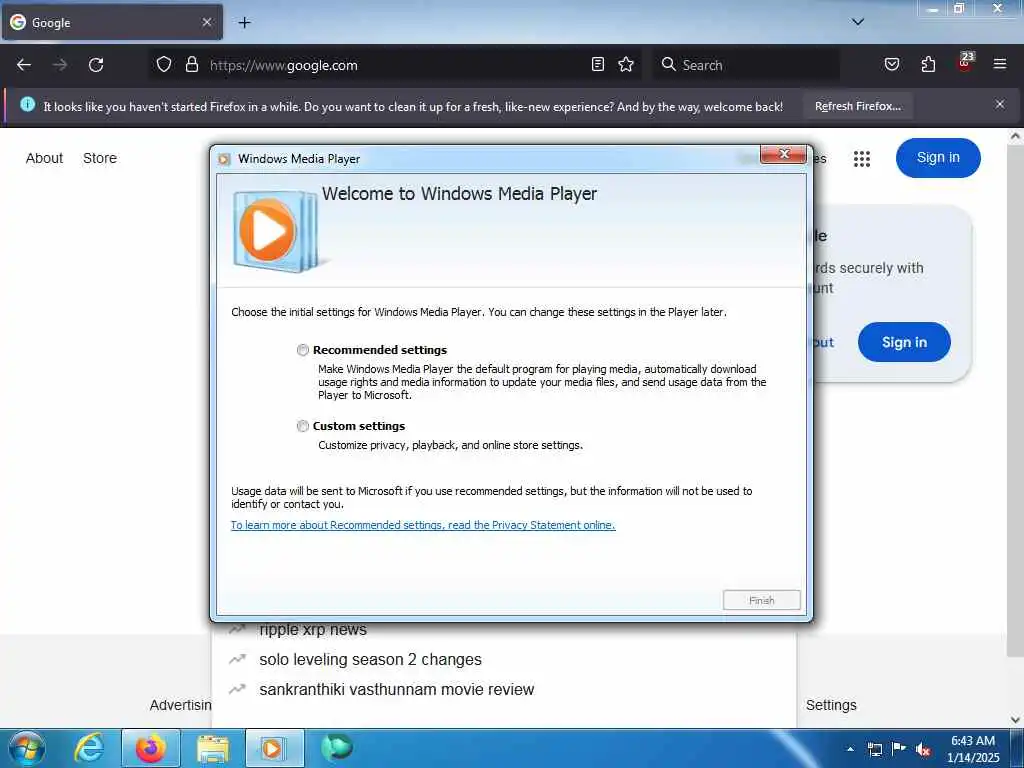The image size is (1024, 768).
Task: Click the Firefox forward arrow
Action: (x=60, y=65)
